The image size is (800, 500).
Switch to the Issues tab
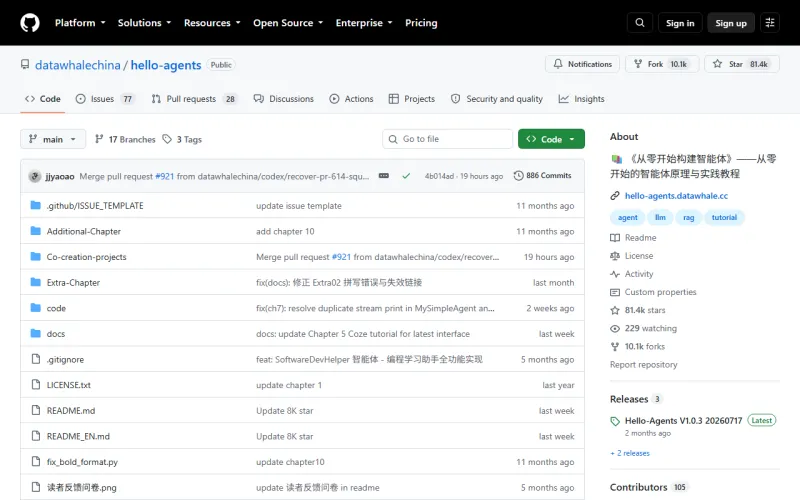tap(105, 98)
